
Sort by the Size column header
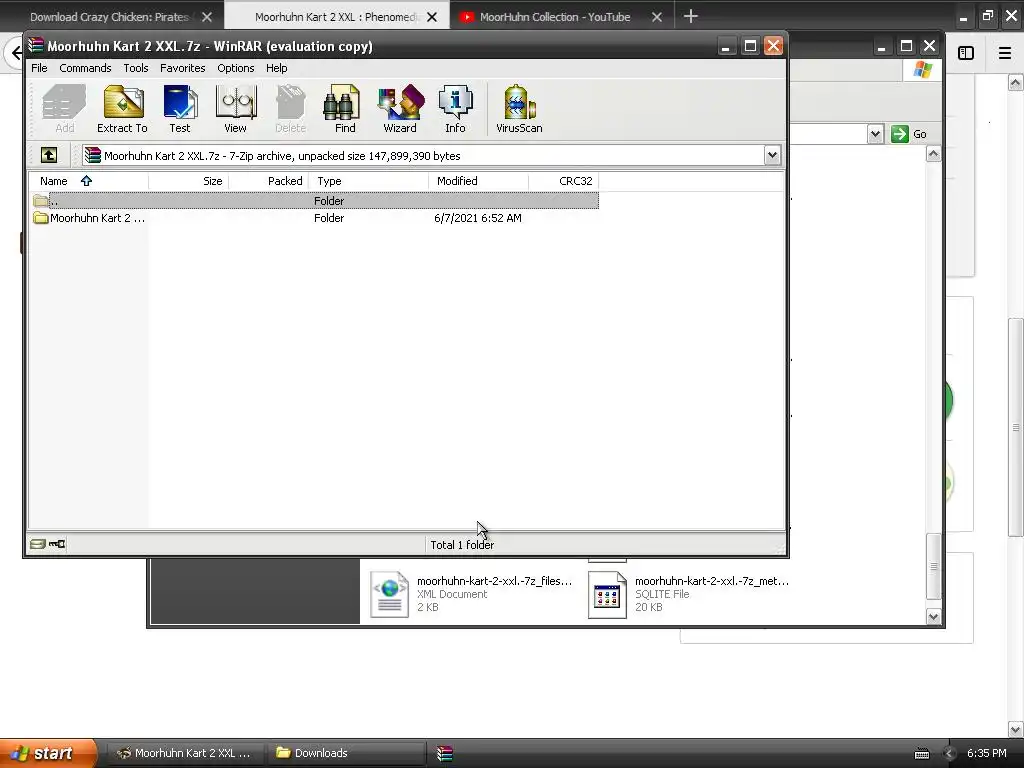point(188,181)
